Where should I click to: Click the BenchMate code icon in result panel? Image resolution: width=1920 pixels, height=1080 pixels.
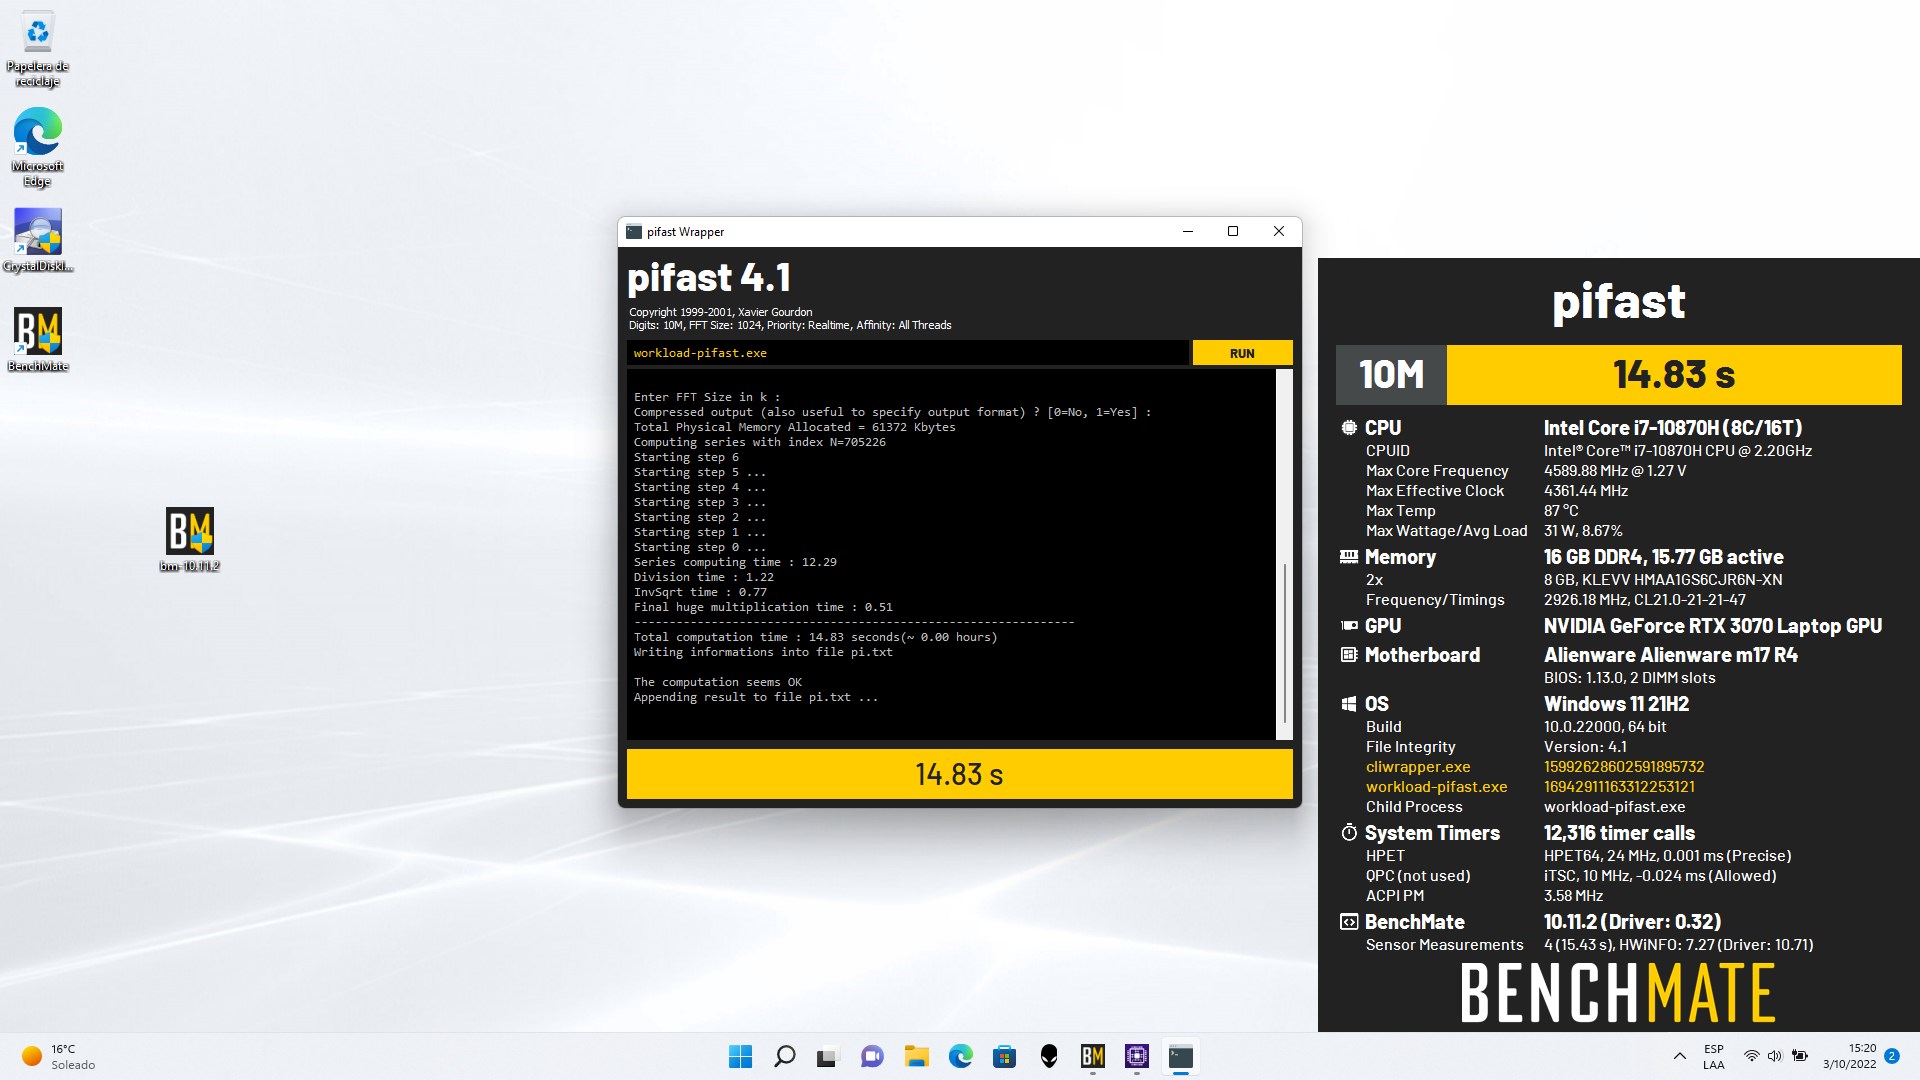(x=1349, y=922)
